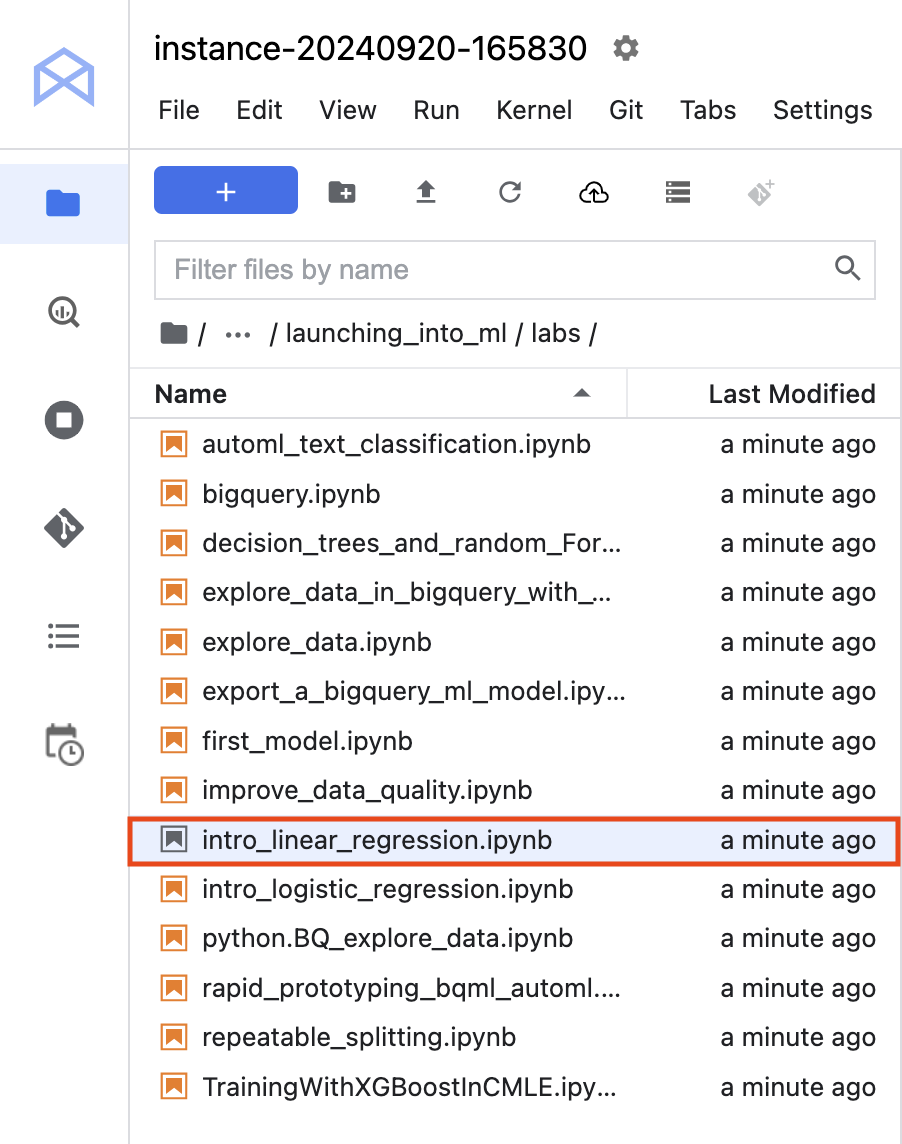Open the Table of Contents sidebar icon

click(x=63, y=636)
